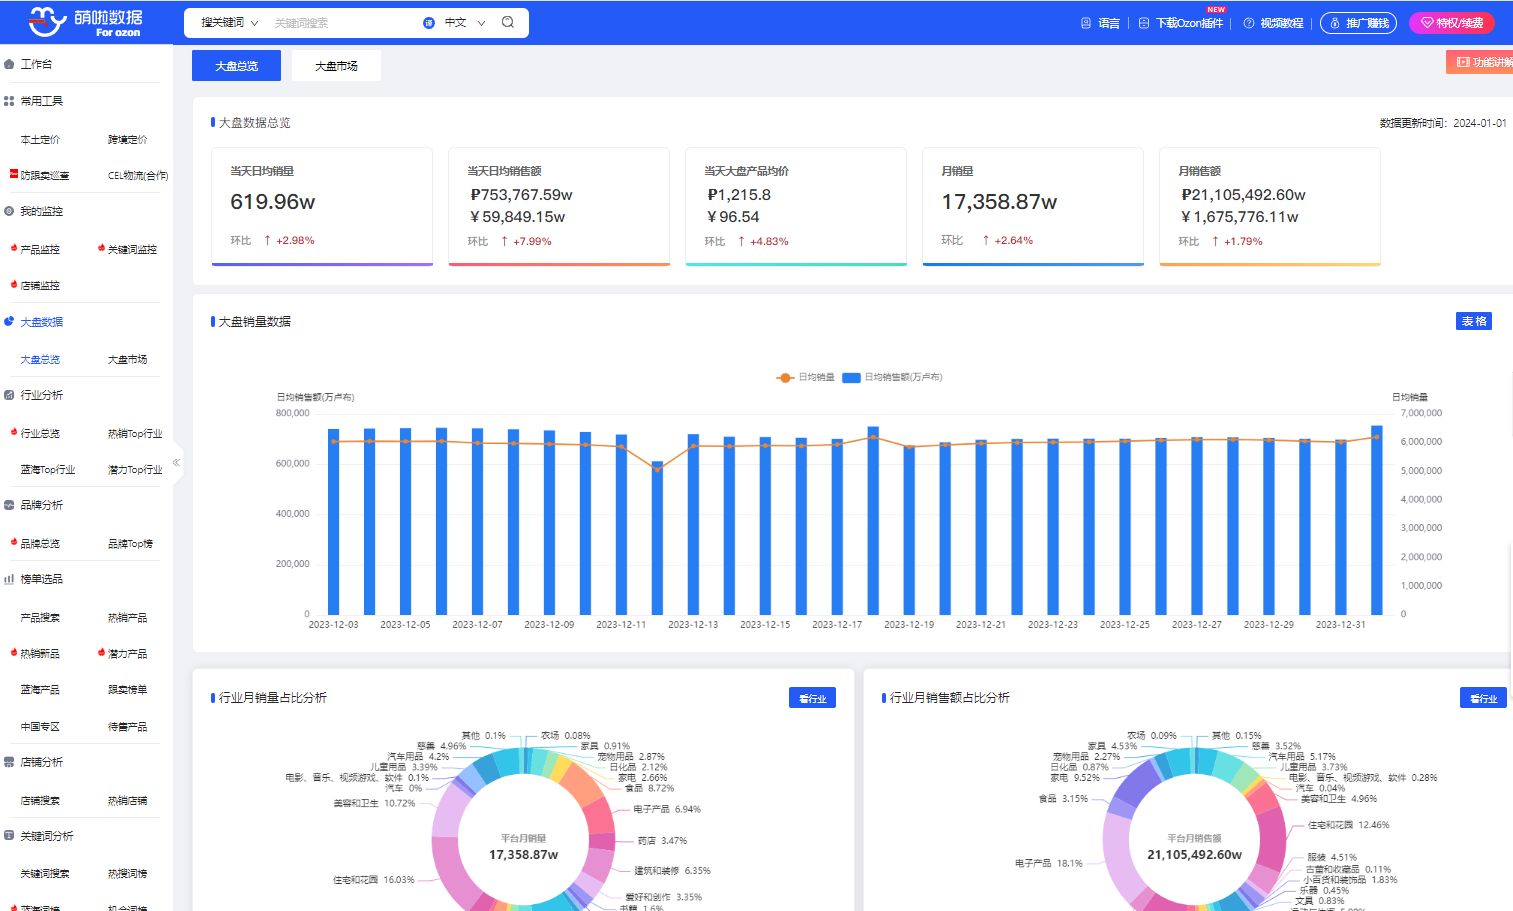The image size is (1513, 911).
Task: Click the flame icon next to 潜力产品
Action: (x=102, y=652)
